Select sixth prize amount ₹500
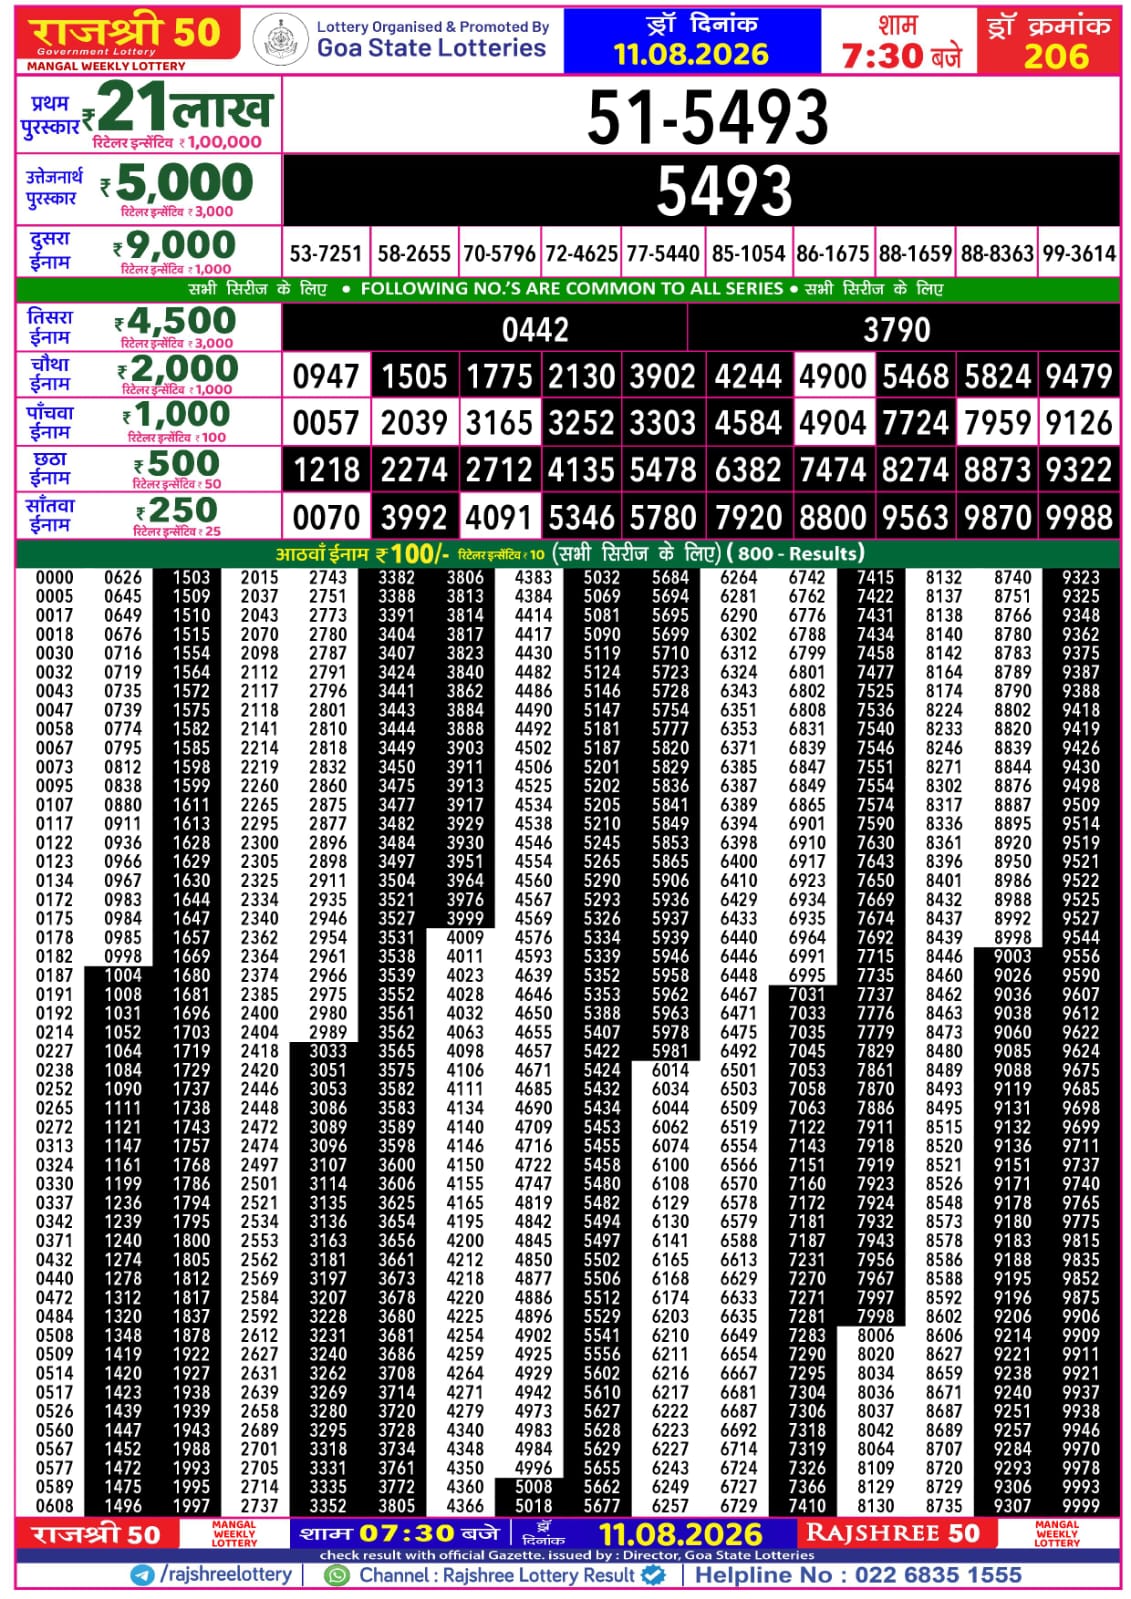The height and width of the screenshot is (1599, 1131). pos(177,464)
